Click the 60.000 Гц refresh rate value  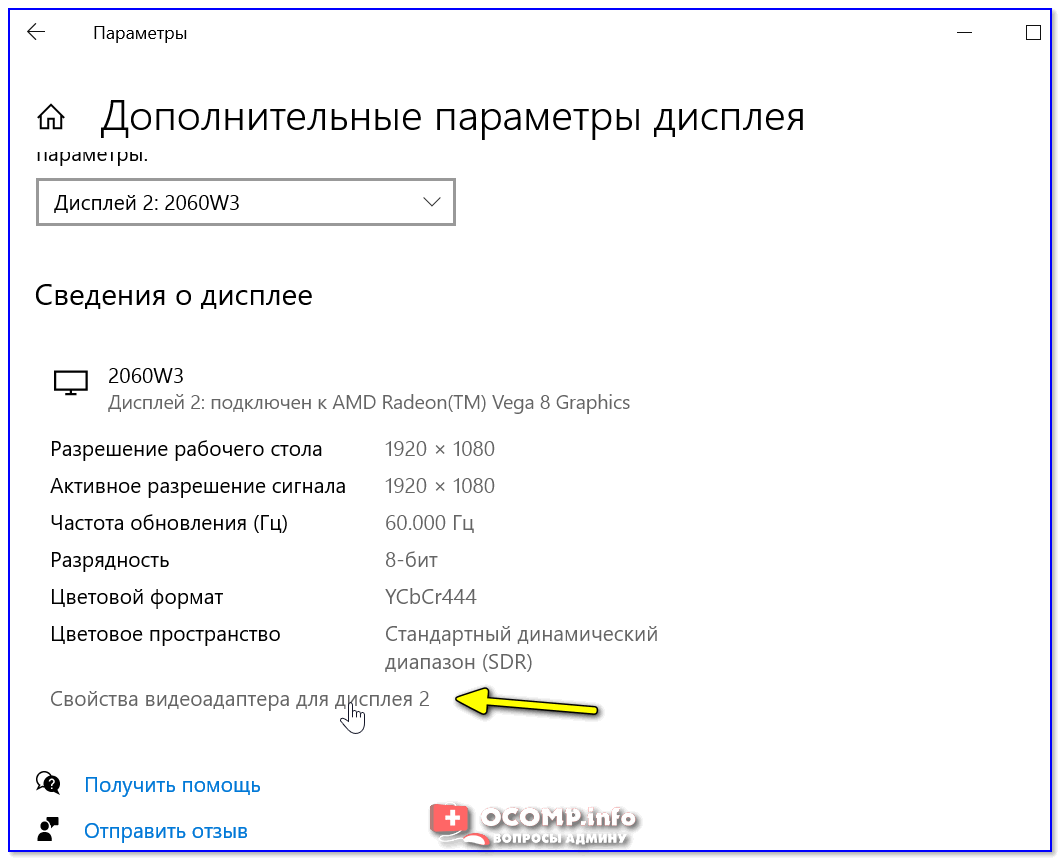pos(429,523)
